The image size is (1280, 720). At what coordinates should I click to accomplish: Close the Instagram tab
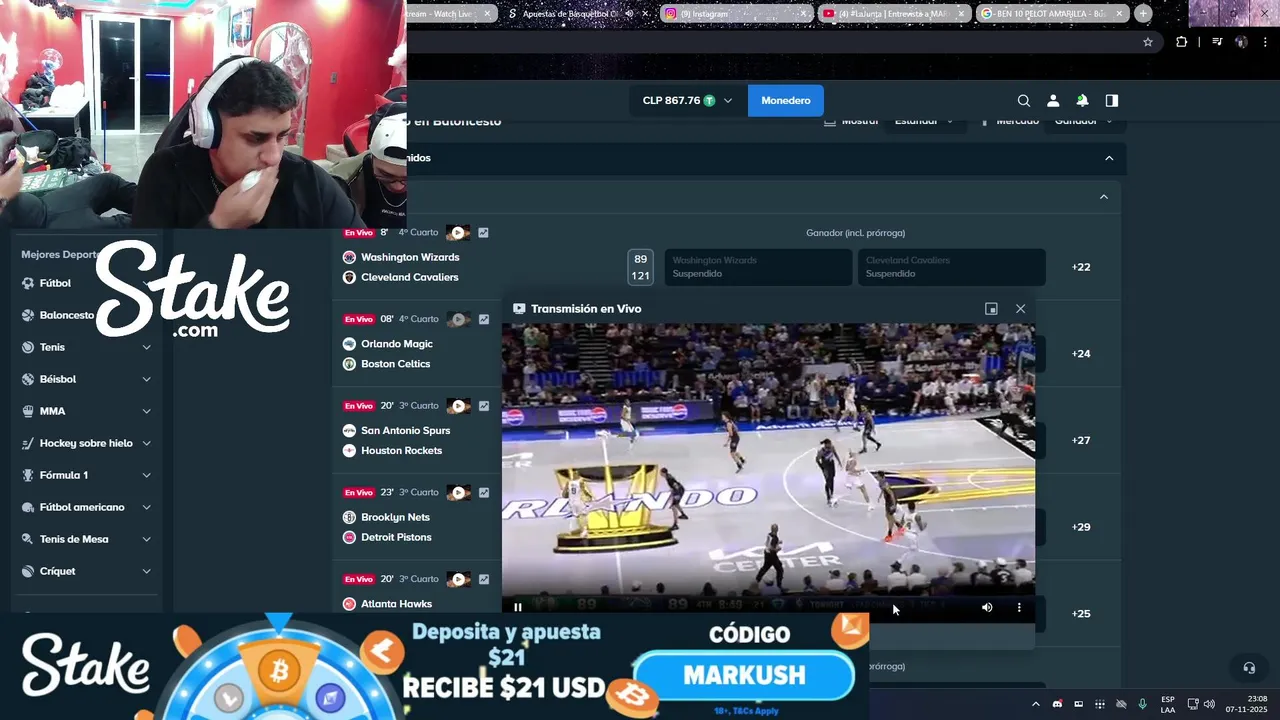coord(804,13)
